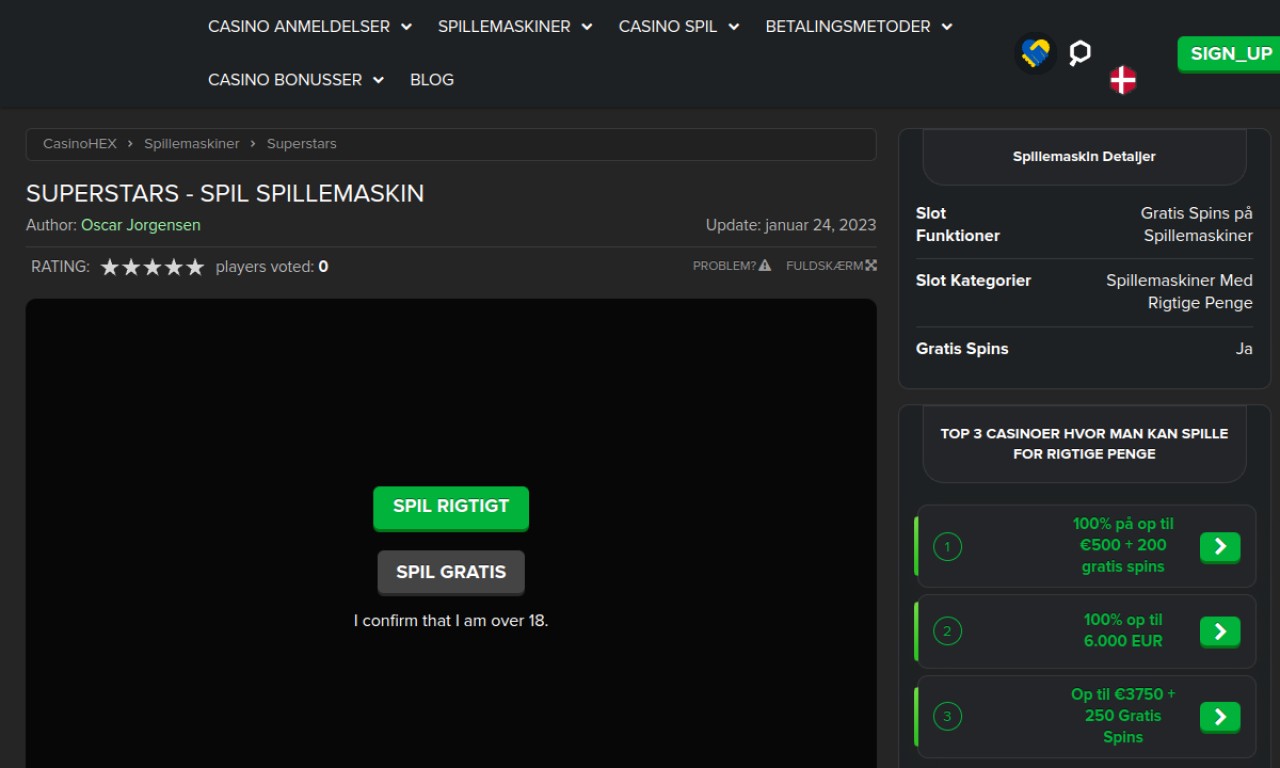Viewport: 1280px width, 768px height.
Task: Click 'I confirm that I am over 18.' text
Action: point(451,621)
